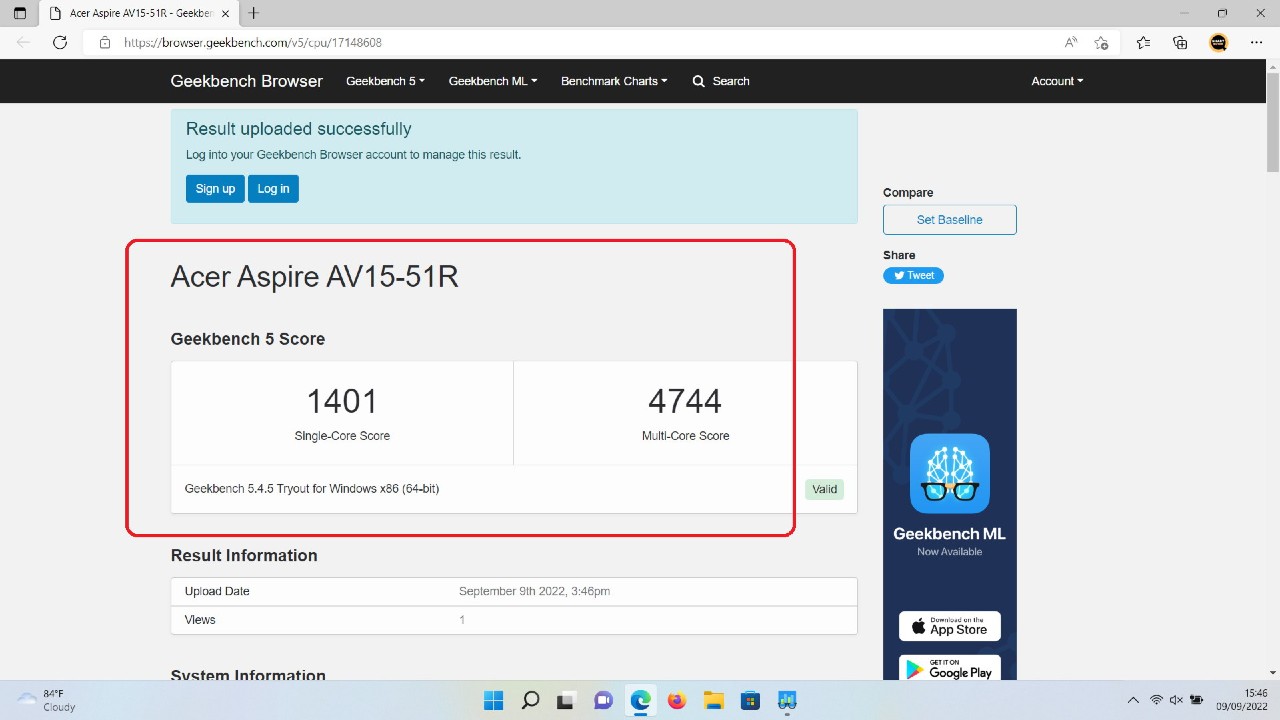Click the Views row label
The width and height of the screenshot is (1280, 720).
[200, 620]
